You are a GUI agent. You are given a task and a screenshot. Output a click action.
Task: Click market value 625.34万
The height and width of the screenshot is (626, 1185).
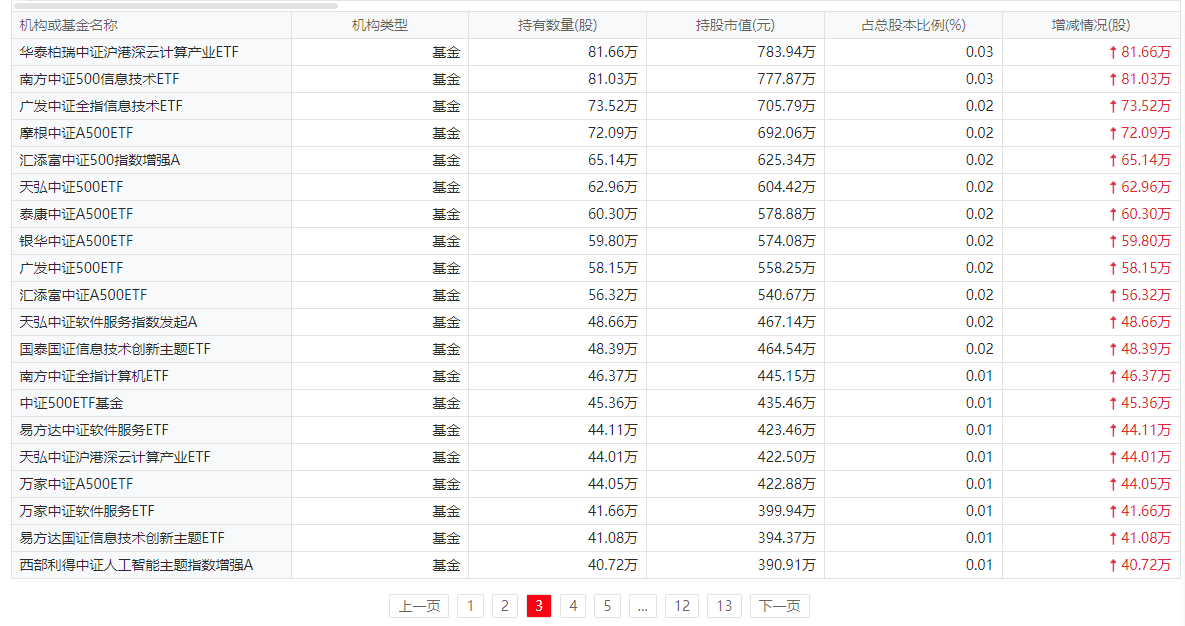786,160
